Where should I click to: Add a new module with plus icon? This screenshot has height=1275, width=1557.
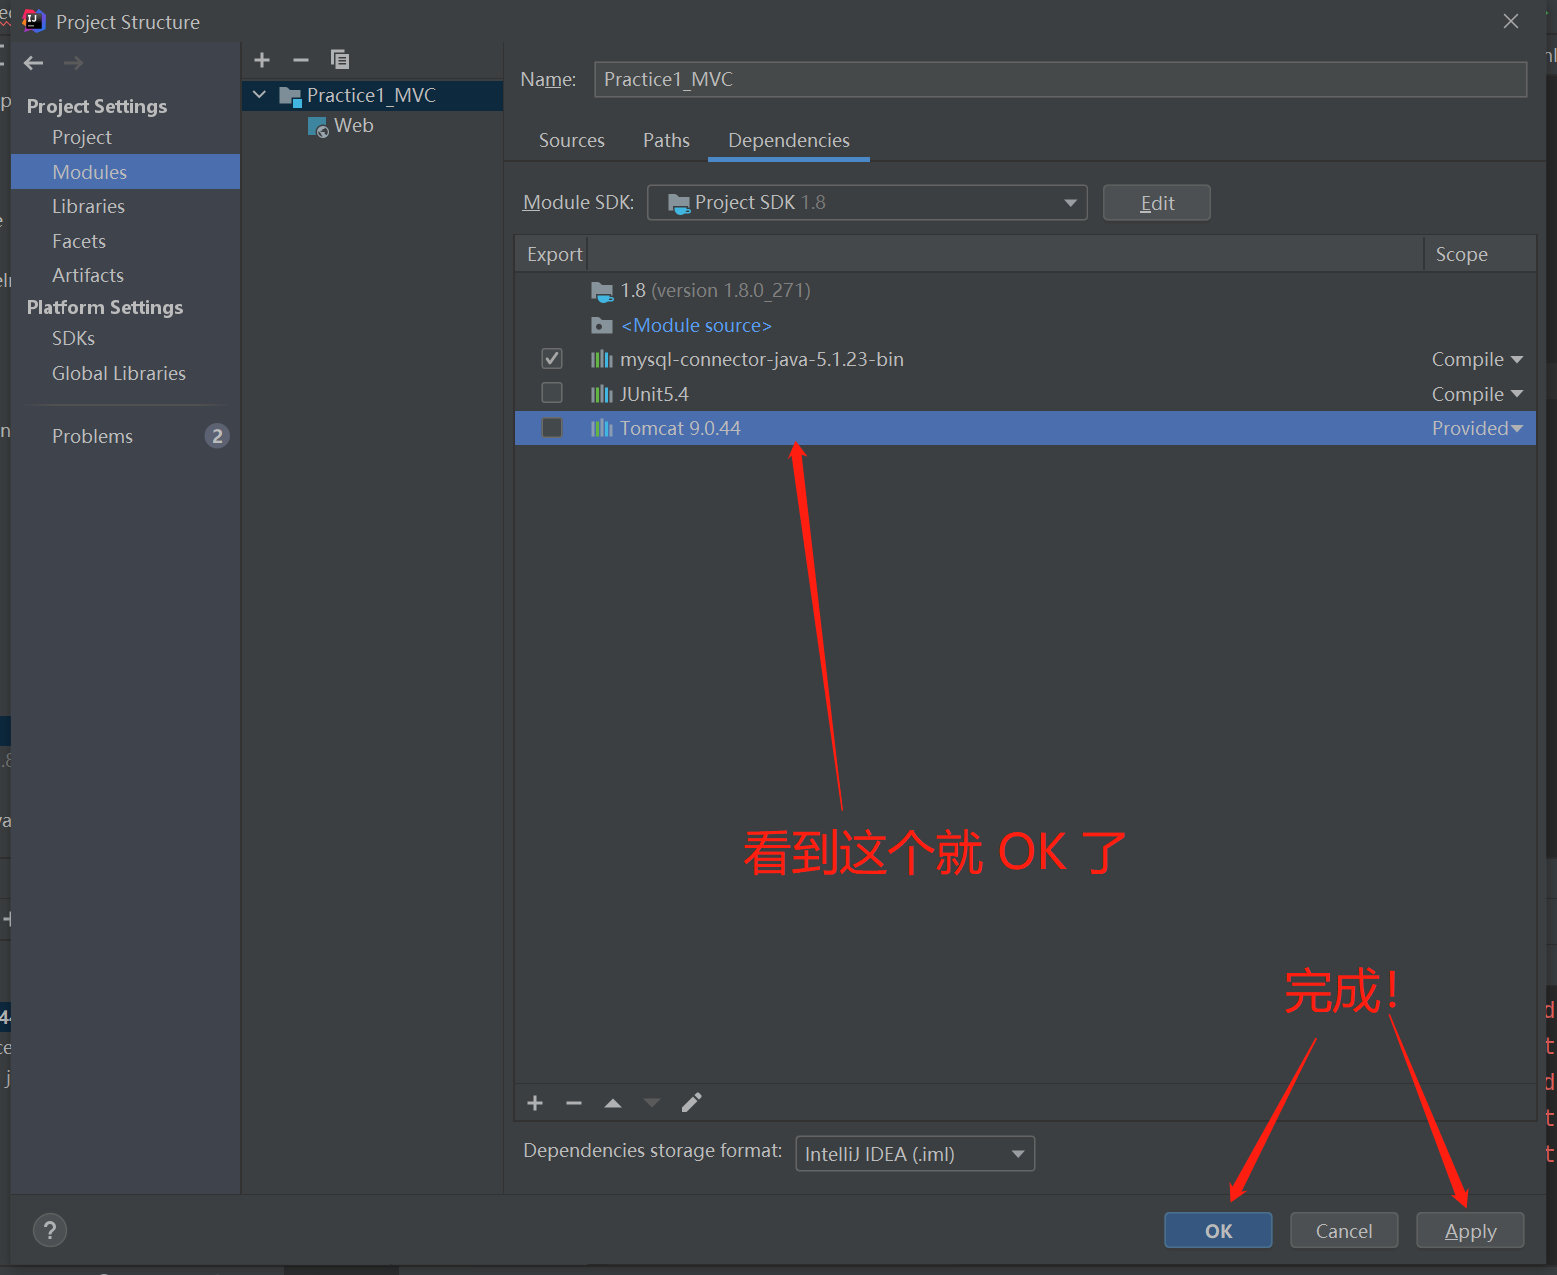click(262, 60)
